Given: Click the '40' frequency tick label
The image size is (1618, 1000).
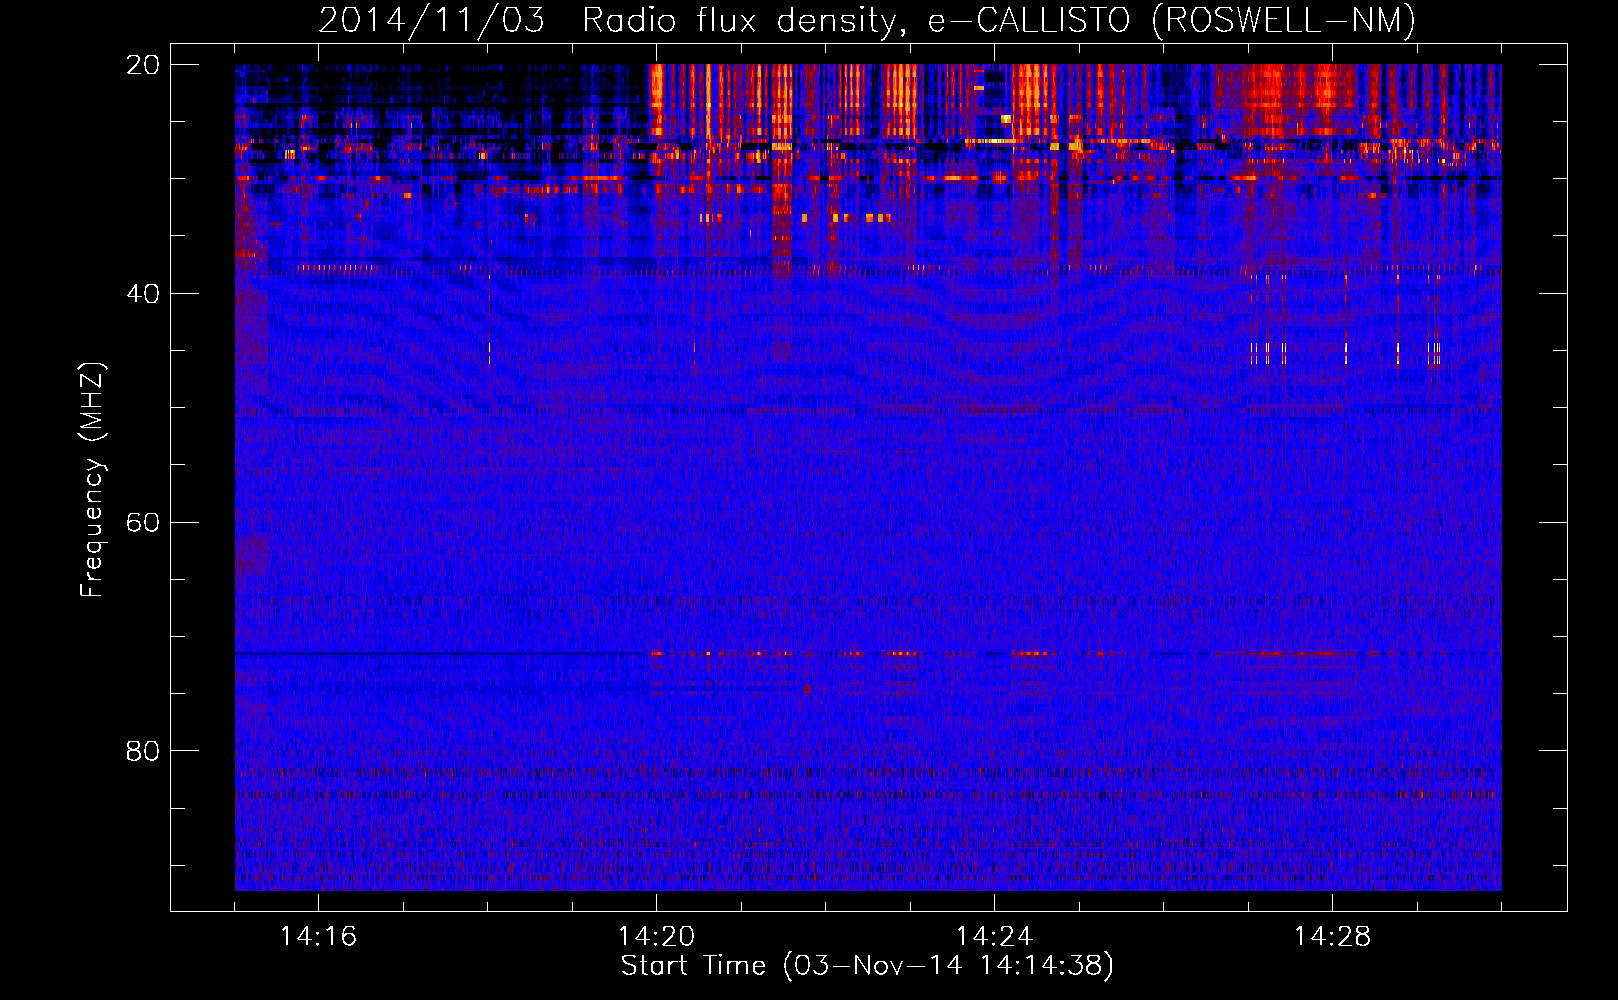Looking at the screenshot, I should (x=143, y=294).
